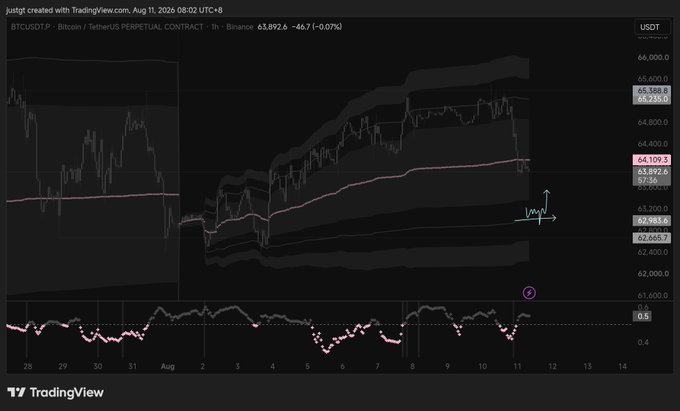This screenshot has height=411, width=680.
Task: Click the 63,200.0 price axis label
Action: [x=653, y=209]
